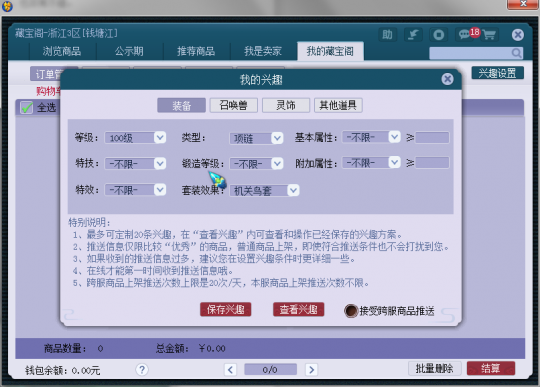540x387 pixels.
Task: Click the 附加属性 minimum value field
Action: tap(432, 163)
